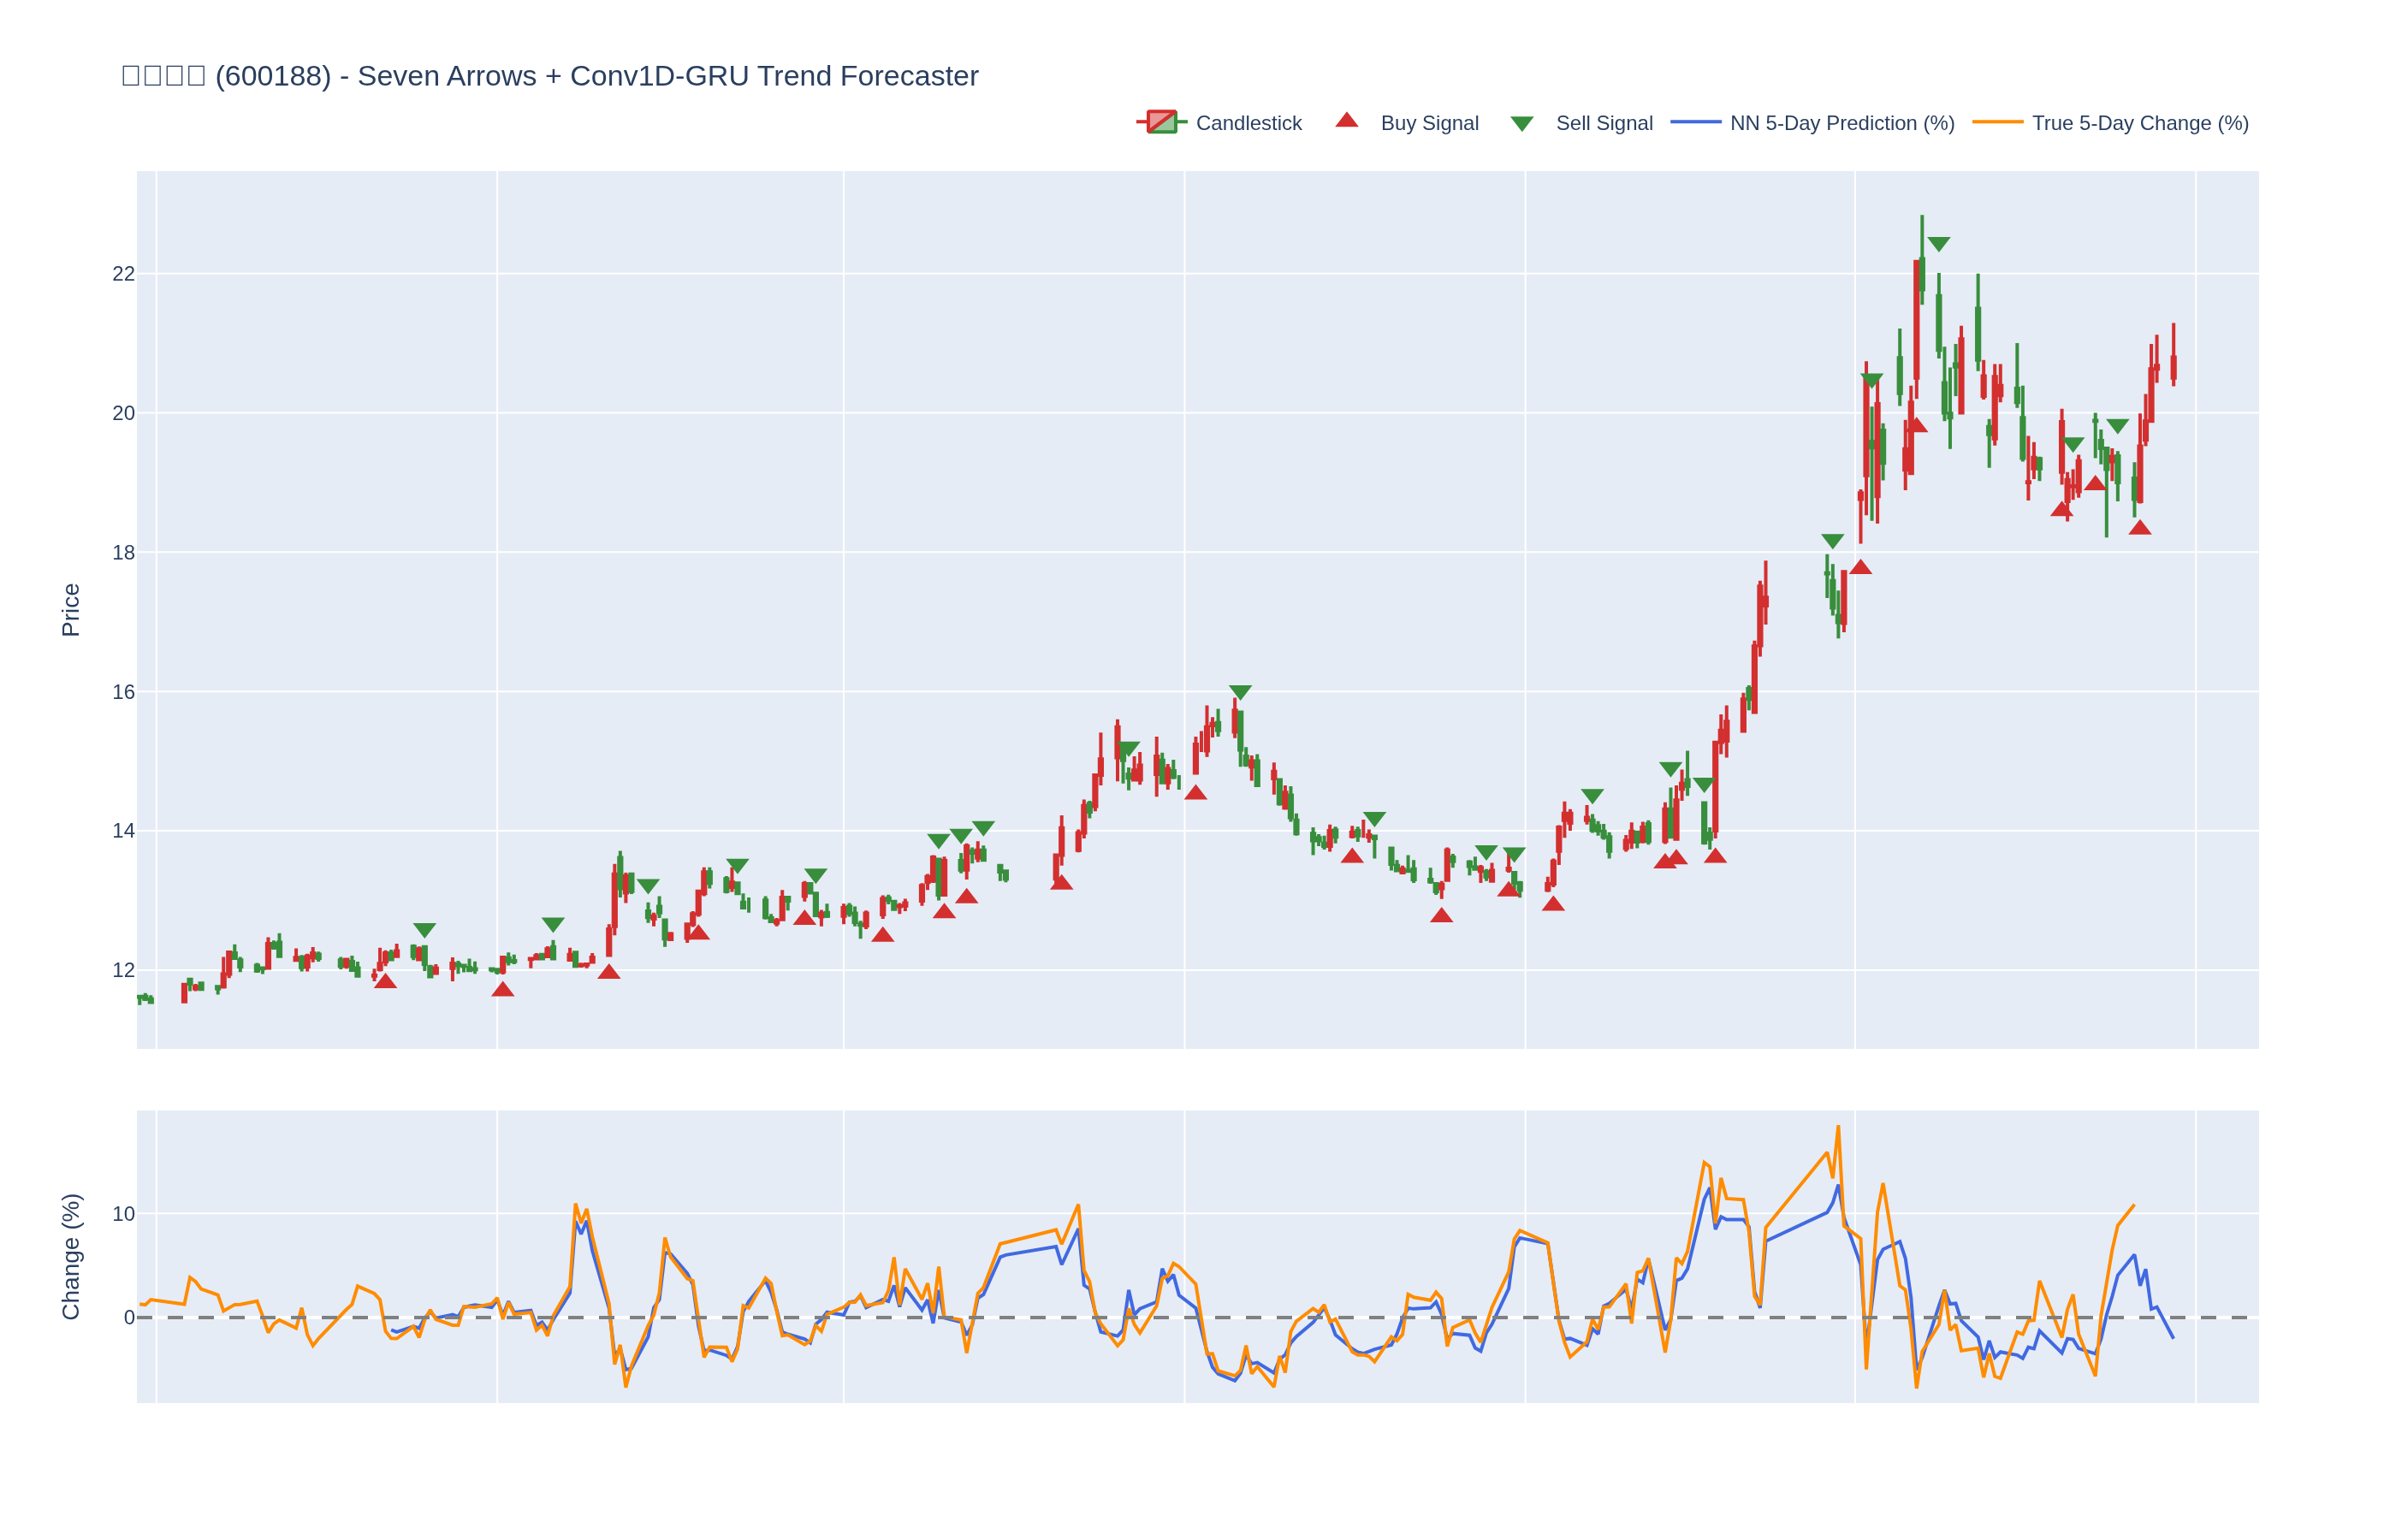Click the green Sell Signal triangle in legend
The width and height of the screenshot is (2396, 1540).
click(x=1521, y=124)
